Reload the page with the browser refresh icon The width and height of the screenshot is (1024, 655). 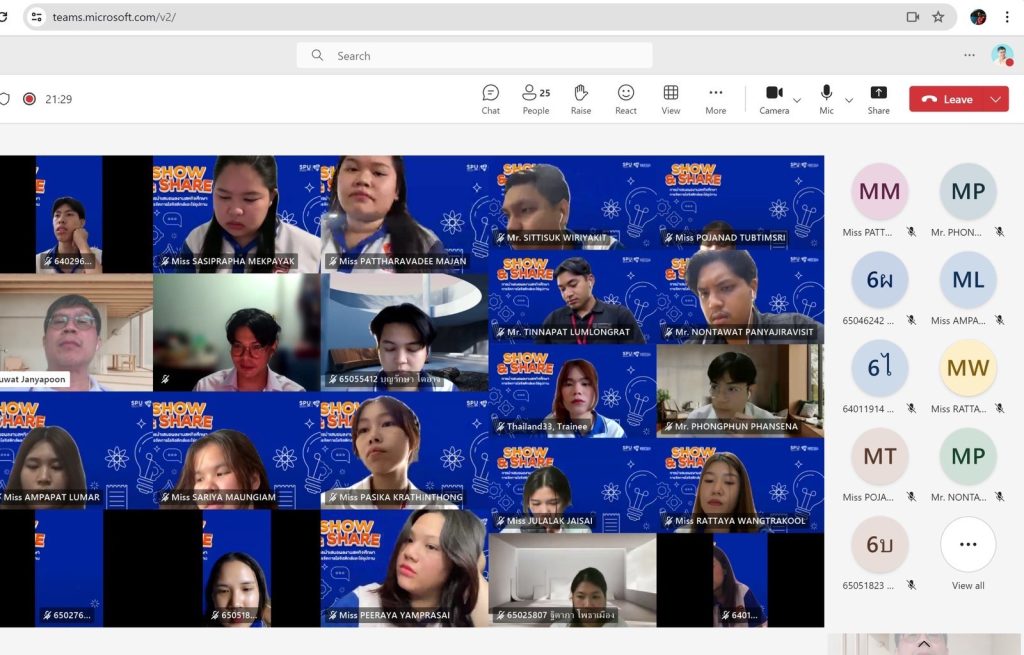pyautogui.click(x=3, y=17)
